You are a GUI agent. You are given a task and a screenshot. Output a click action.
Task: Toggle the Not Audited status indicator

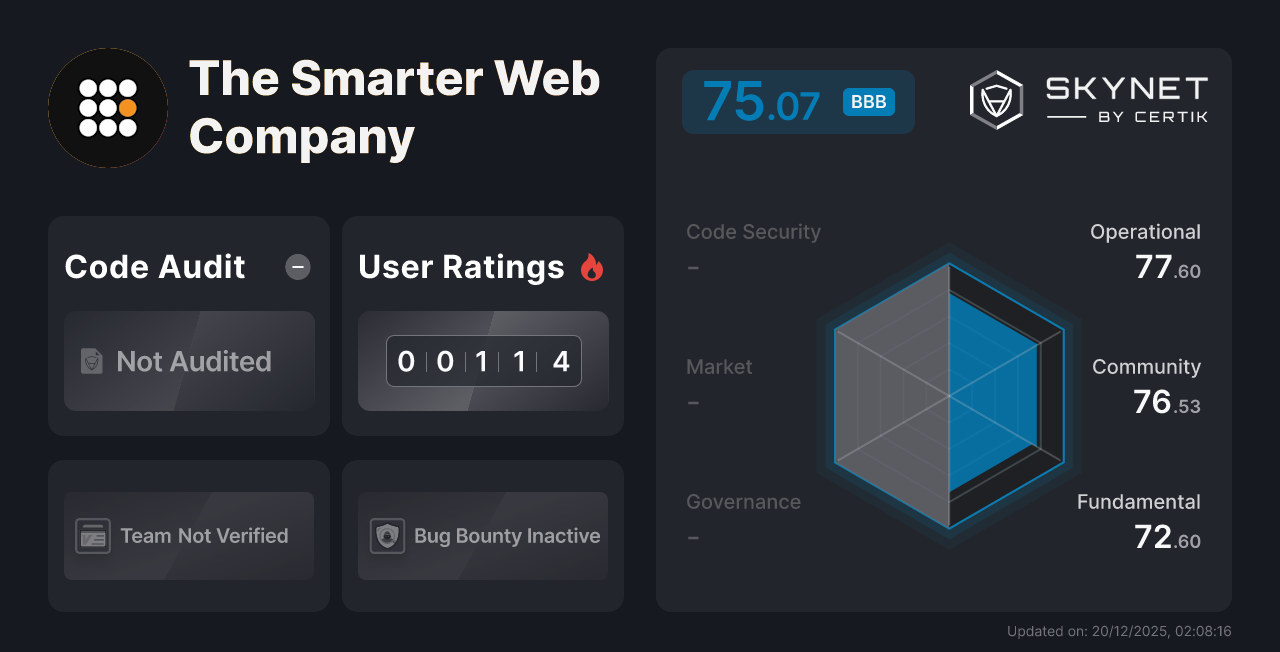pyautogui.click(x=189, y=362)
